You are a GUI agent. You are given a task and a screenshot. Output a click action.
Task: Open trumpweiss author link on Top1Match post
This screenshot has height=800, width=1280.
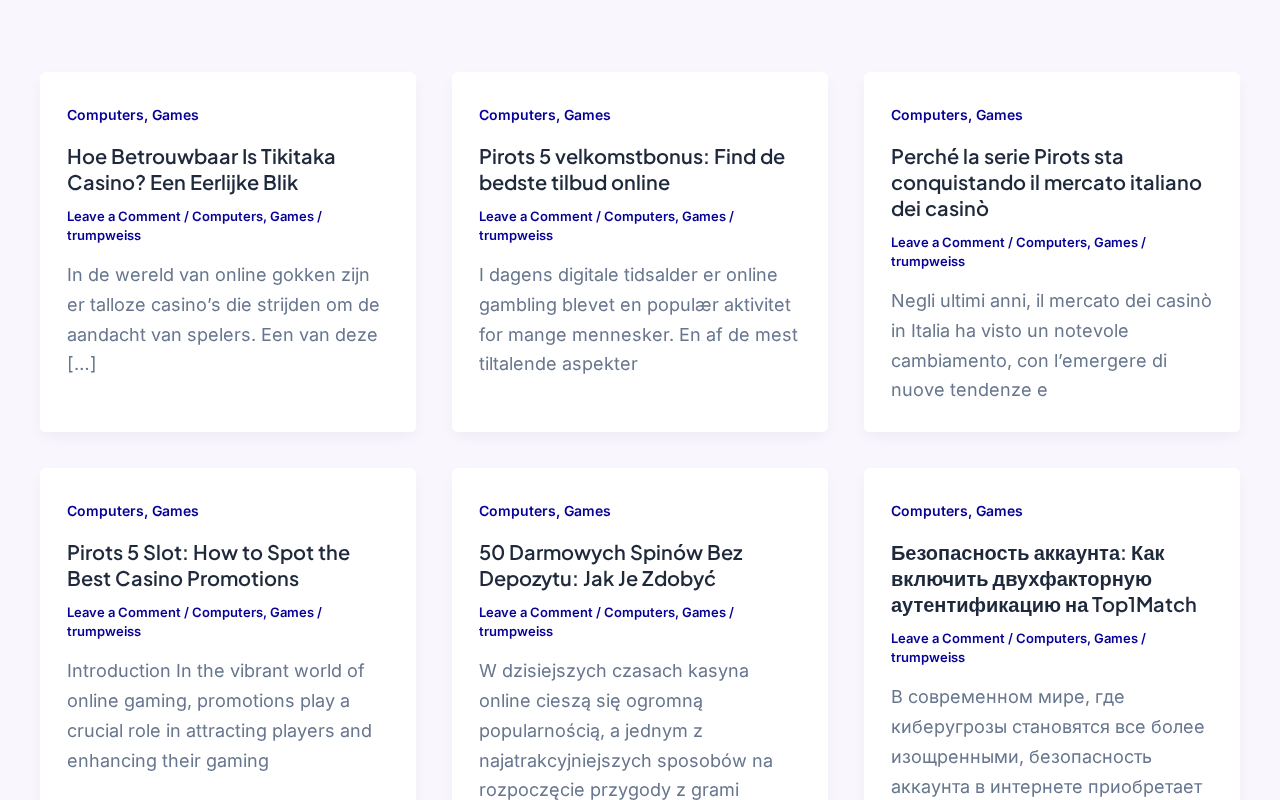[x=928, y=657]
